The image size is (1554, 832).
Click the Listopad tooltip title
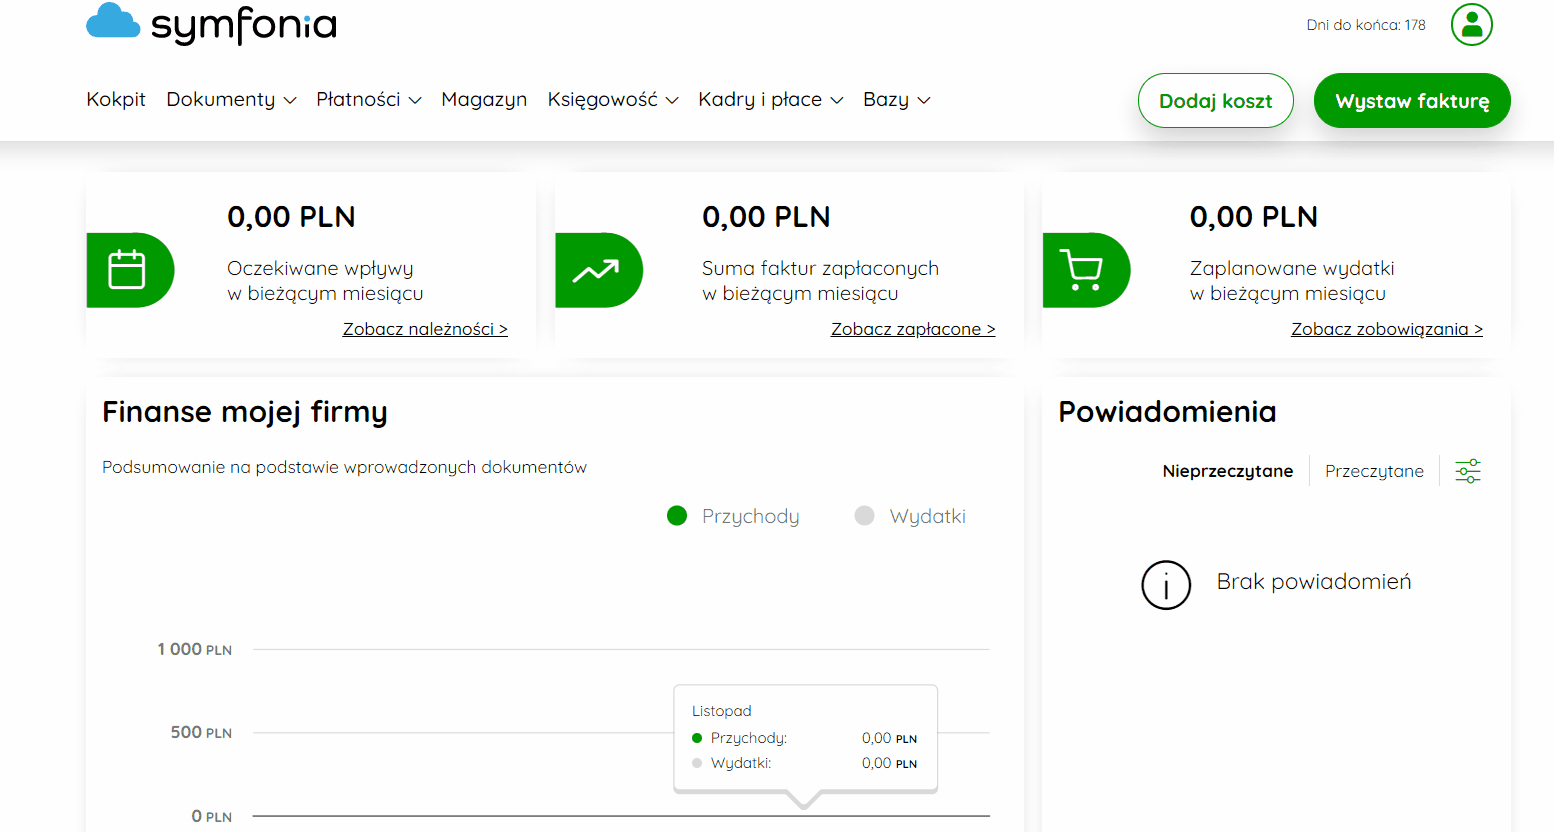tap(722, 711)
